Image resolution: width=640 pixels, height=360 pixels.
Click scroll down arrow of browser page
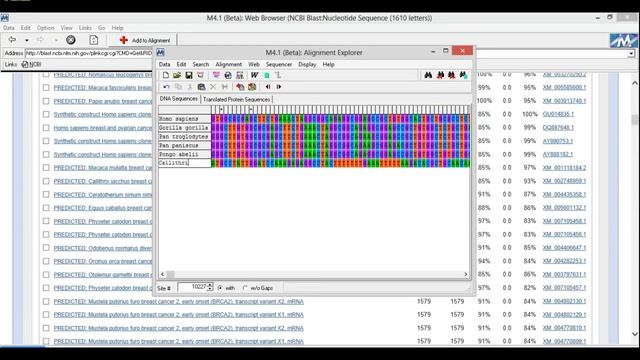[x=635, y=334]
